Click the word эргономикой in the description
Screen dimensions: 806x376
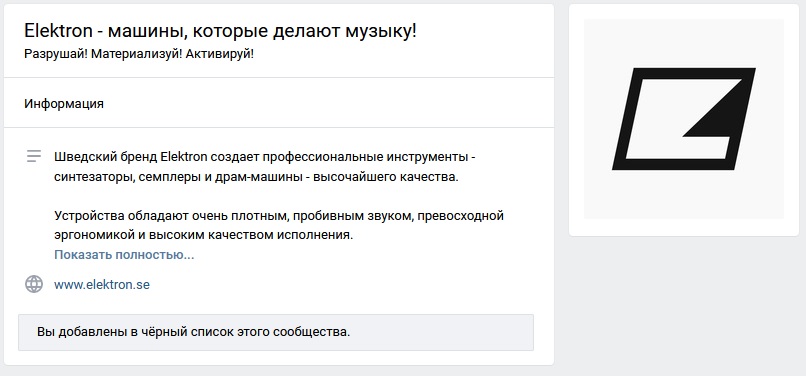(88, 236)
